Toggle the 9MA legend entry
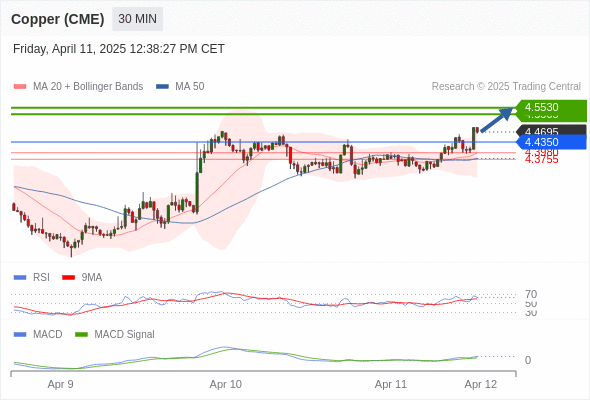Image resolution: width=590 pixels, height=400 pixels. pyautogui.click(x=82, y=277)
